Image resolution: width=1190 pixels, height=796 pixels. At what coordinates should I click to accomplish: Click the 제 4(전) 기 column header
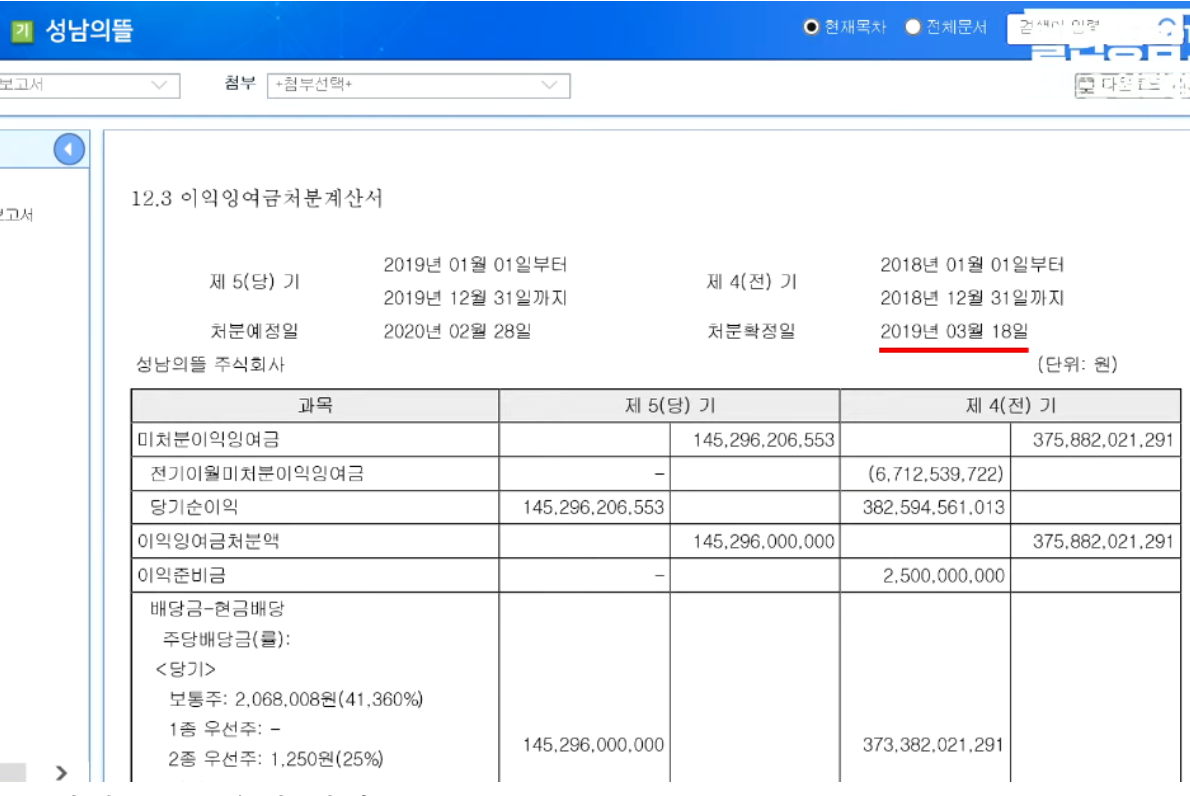1010,406
